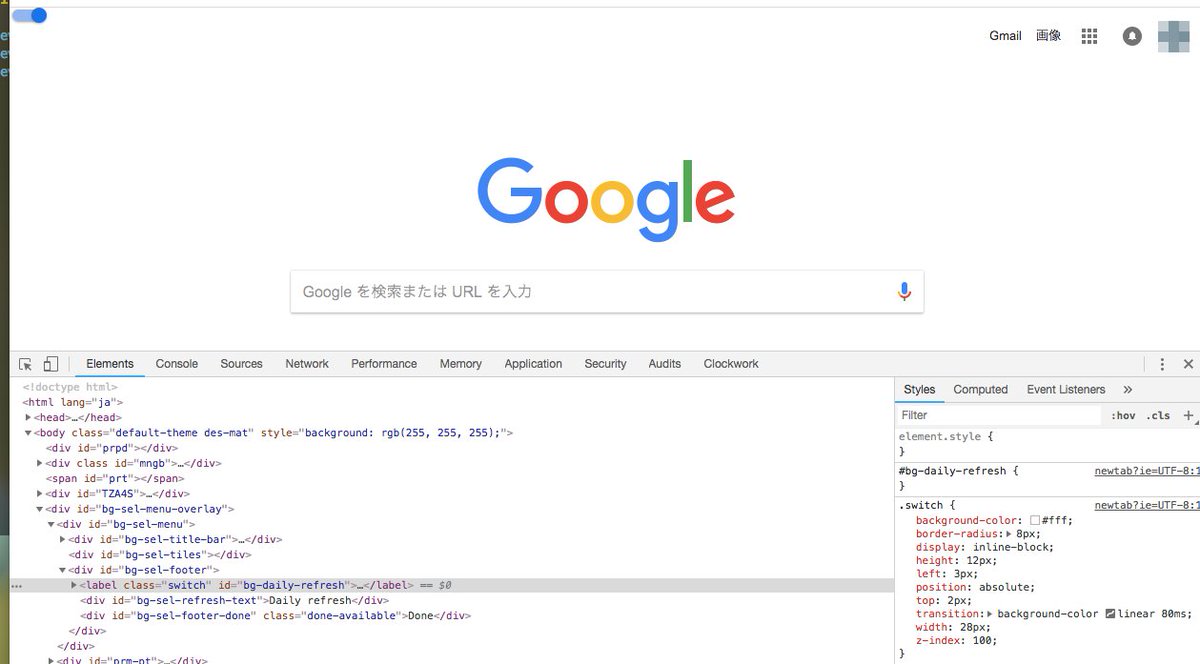Select the Event Listeners pane tab
This screenshot has width=1200, height=664.
[1066, 390]
